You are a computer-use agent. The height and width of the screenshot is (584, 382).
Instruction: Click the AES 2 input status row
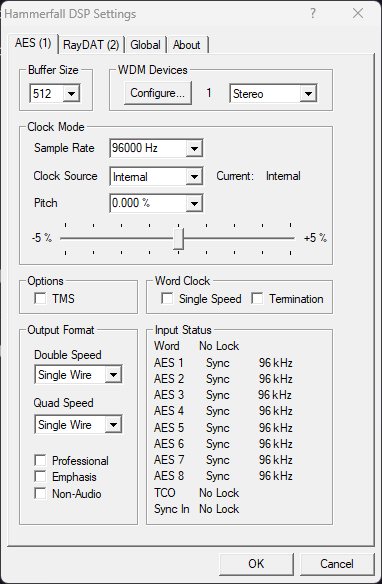click(x=223, y=379)
